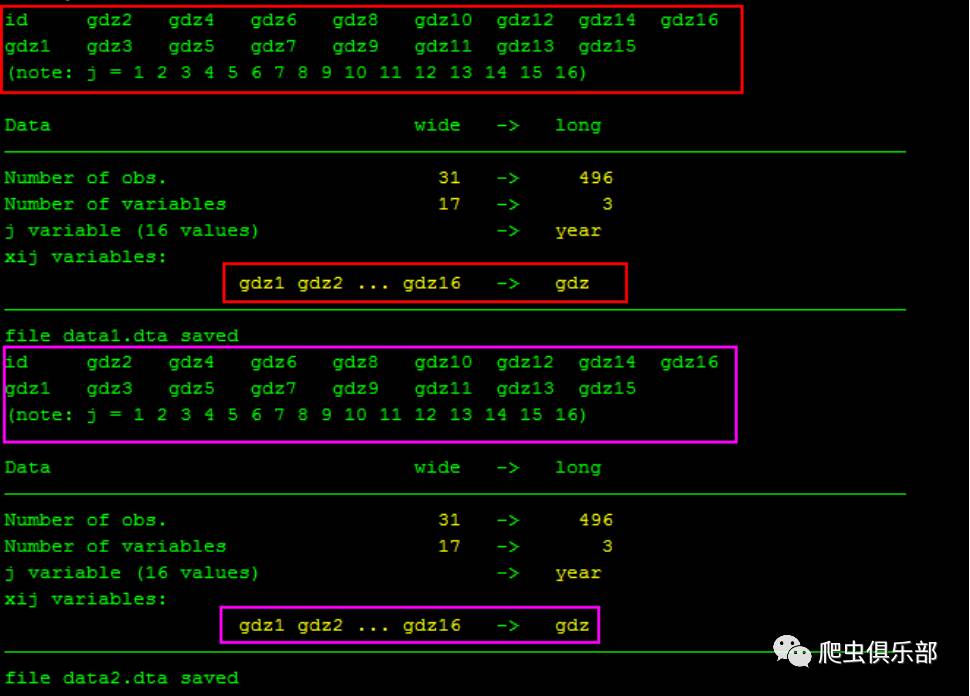Click "j variable (16 values)" in data2 output
This screenshot has width=970, height=696.
(131, 574)
